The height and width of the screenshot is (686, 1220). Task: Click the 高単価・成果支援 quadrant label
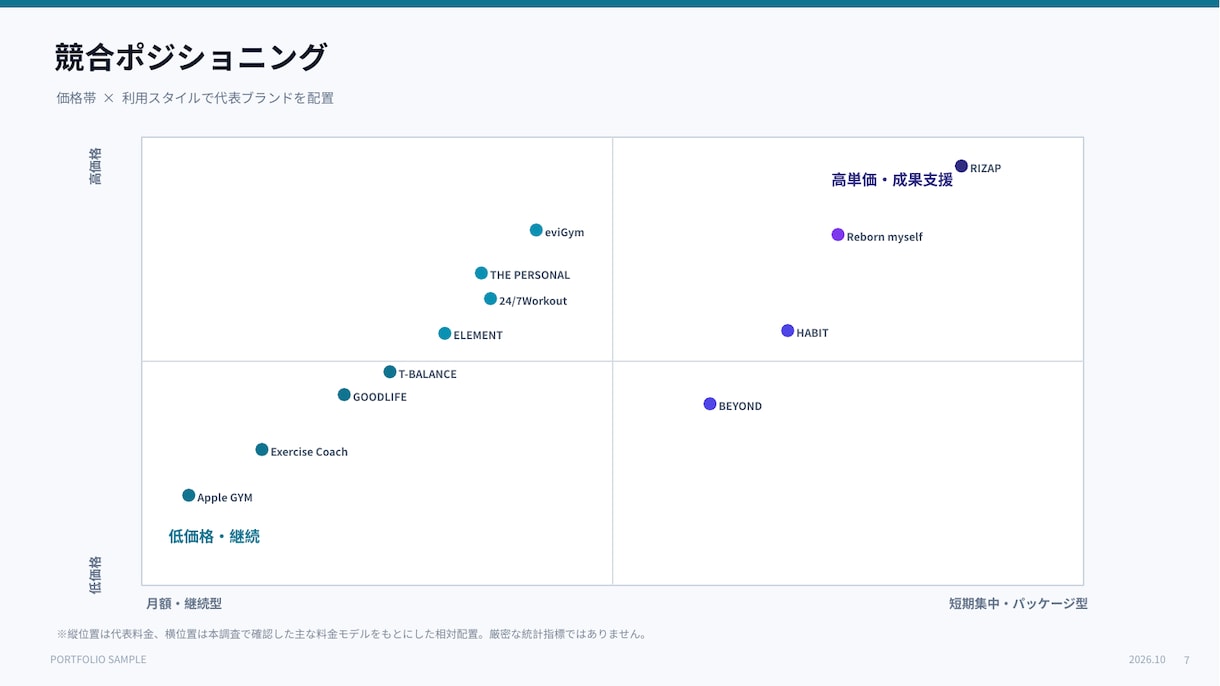892,180
